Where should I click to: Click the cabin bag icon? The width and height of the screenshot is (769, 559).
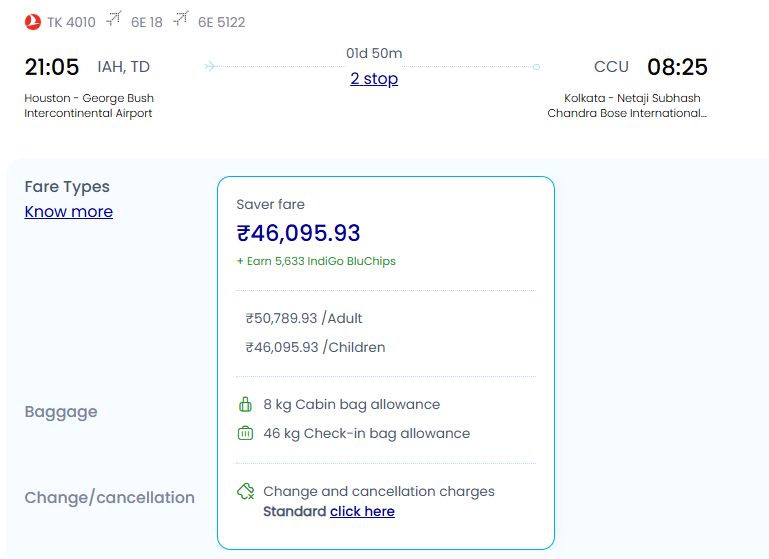pos(245,405)
